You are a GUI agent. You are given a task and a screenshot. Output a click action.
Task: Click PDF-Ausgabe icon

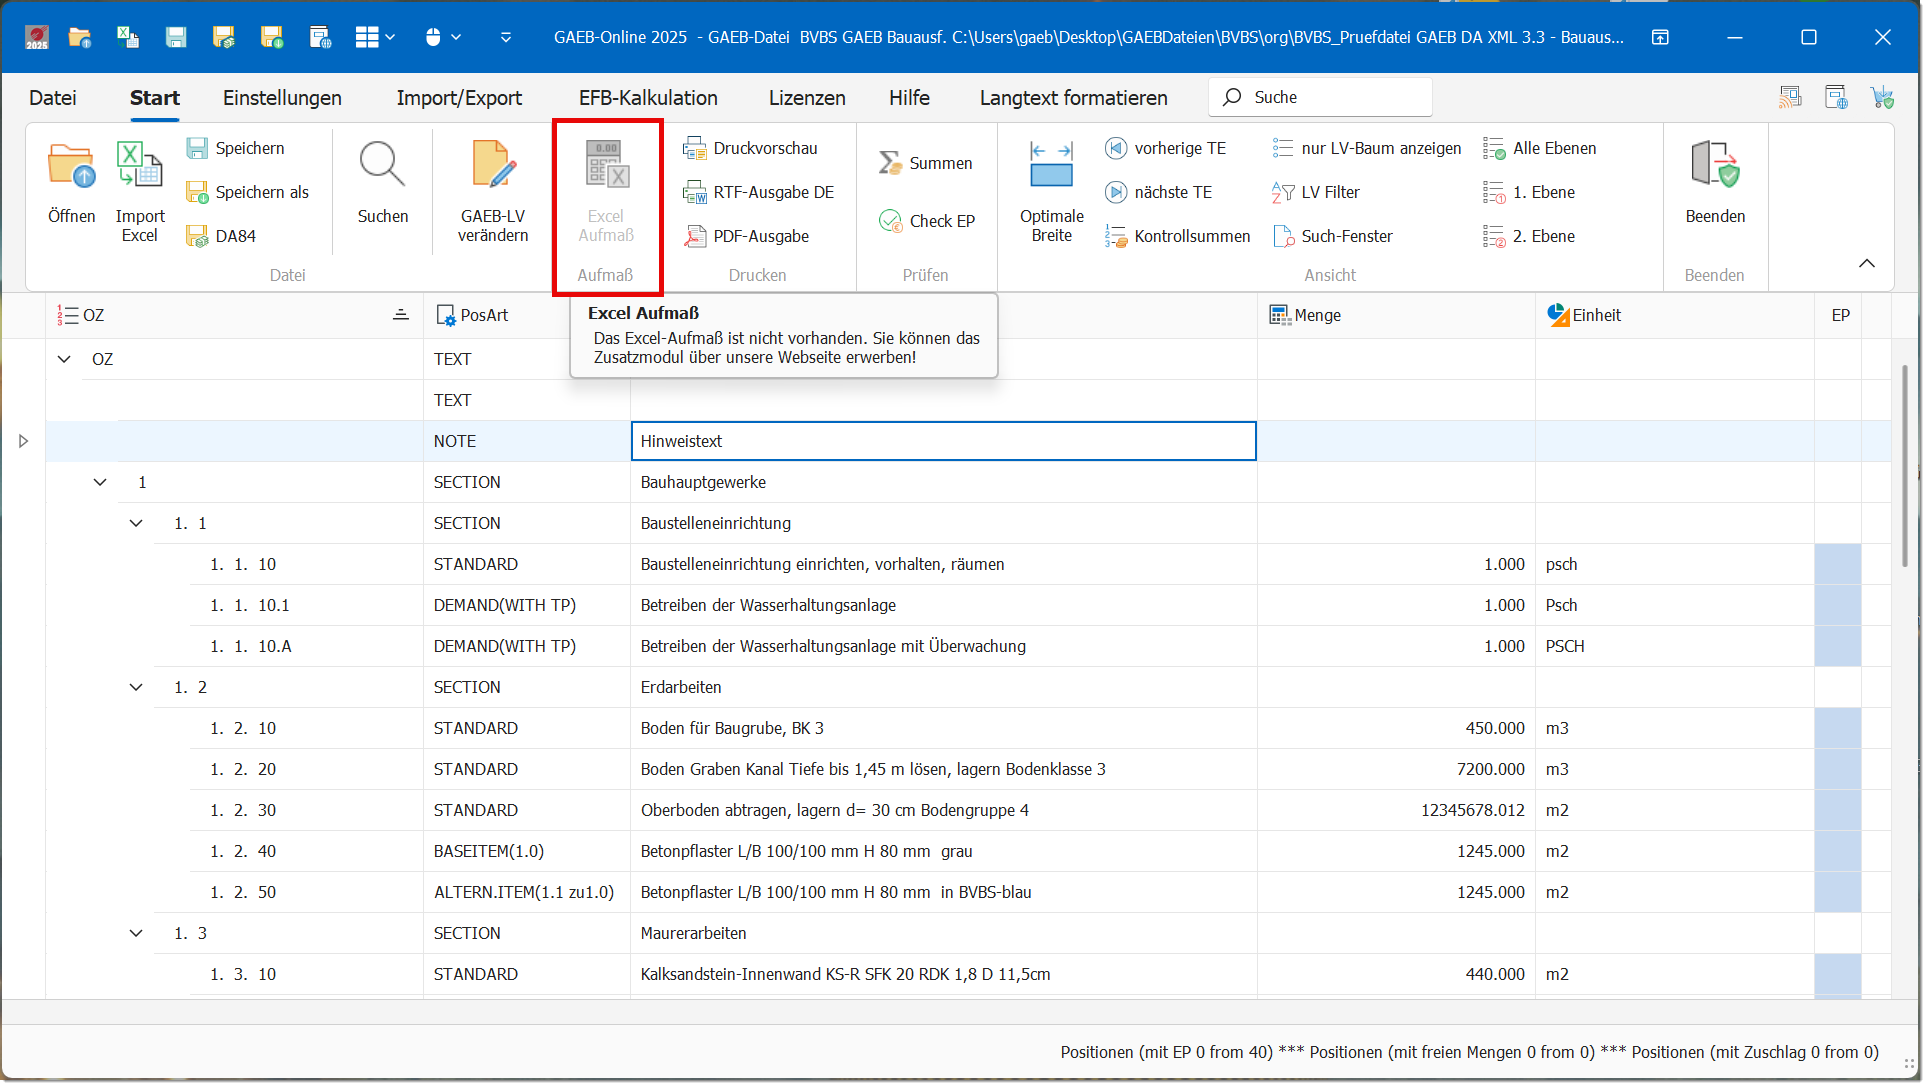[695, 237]
